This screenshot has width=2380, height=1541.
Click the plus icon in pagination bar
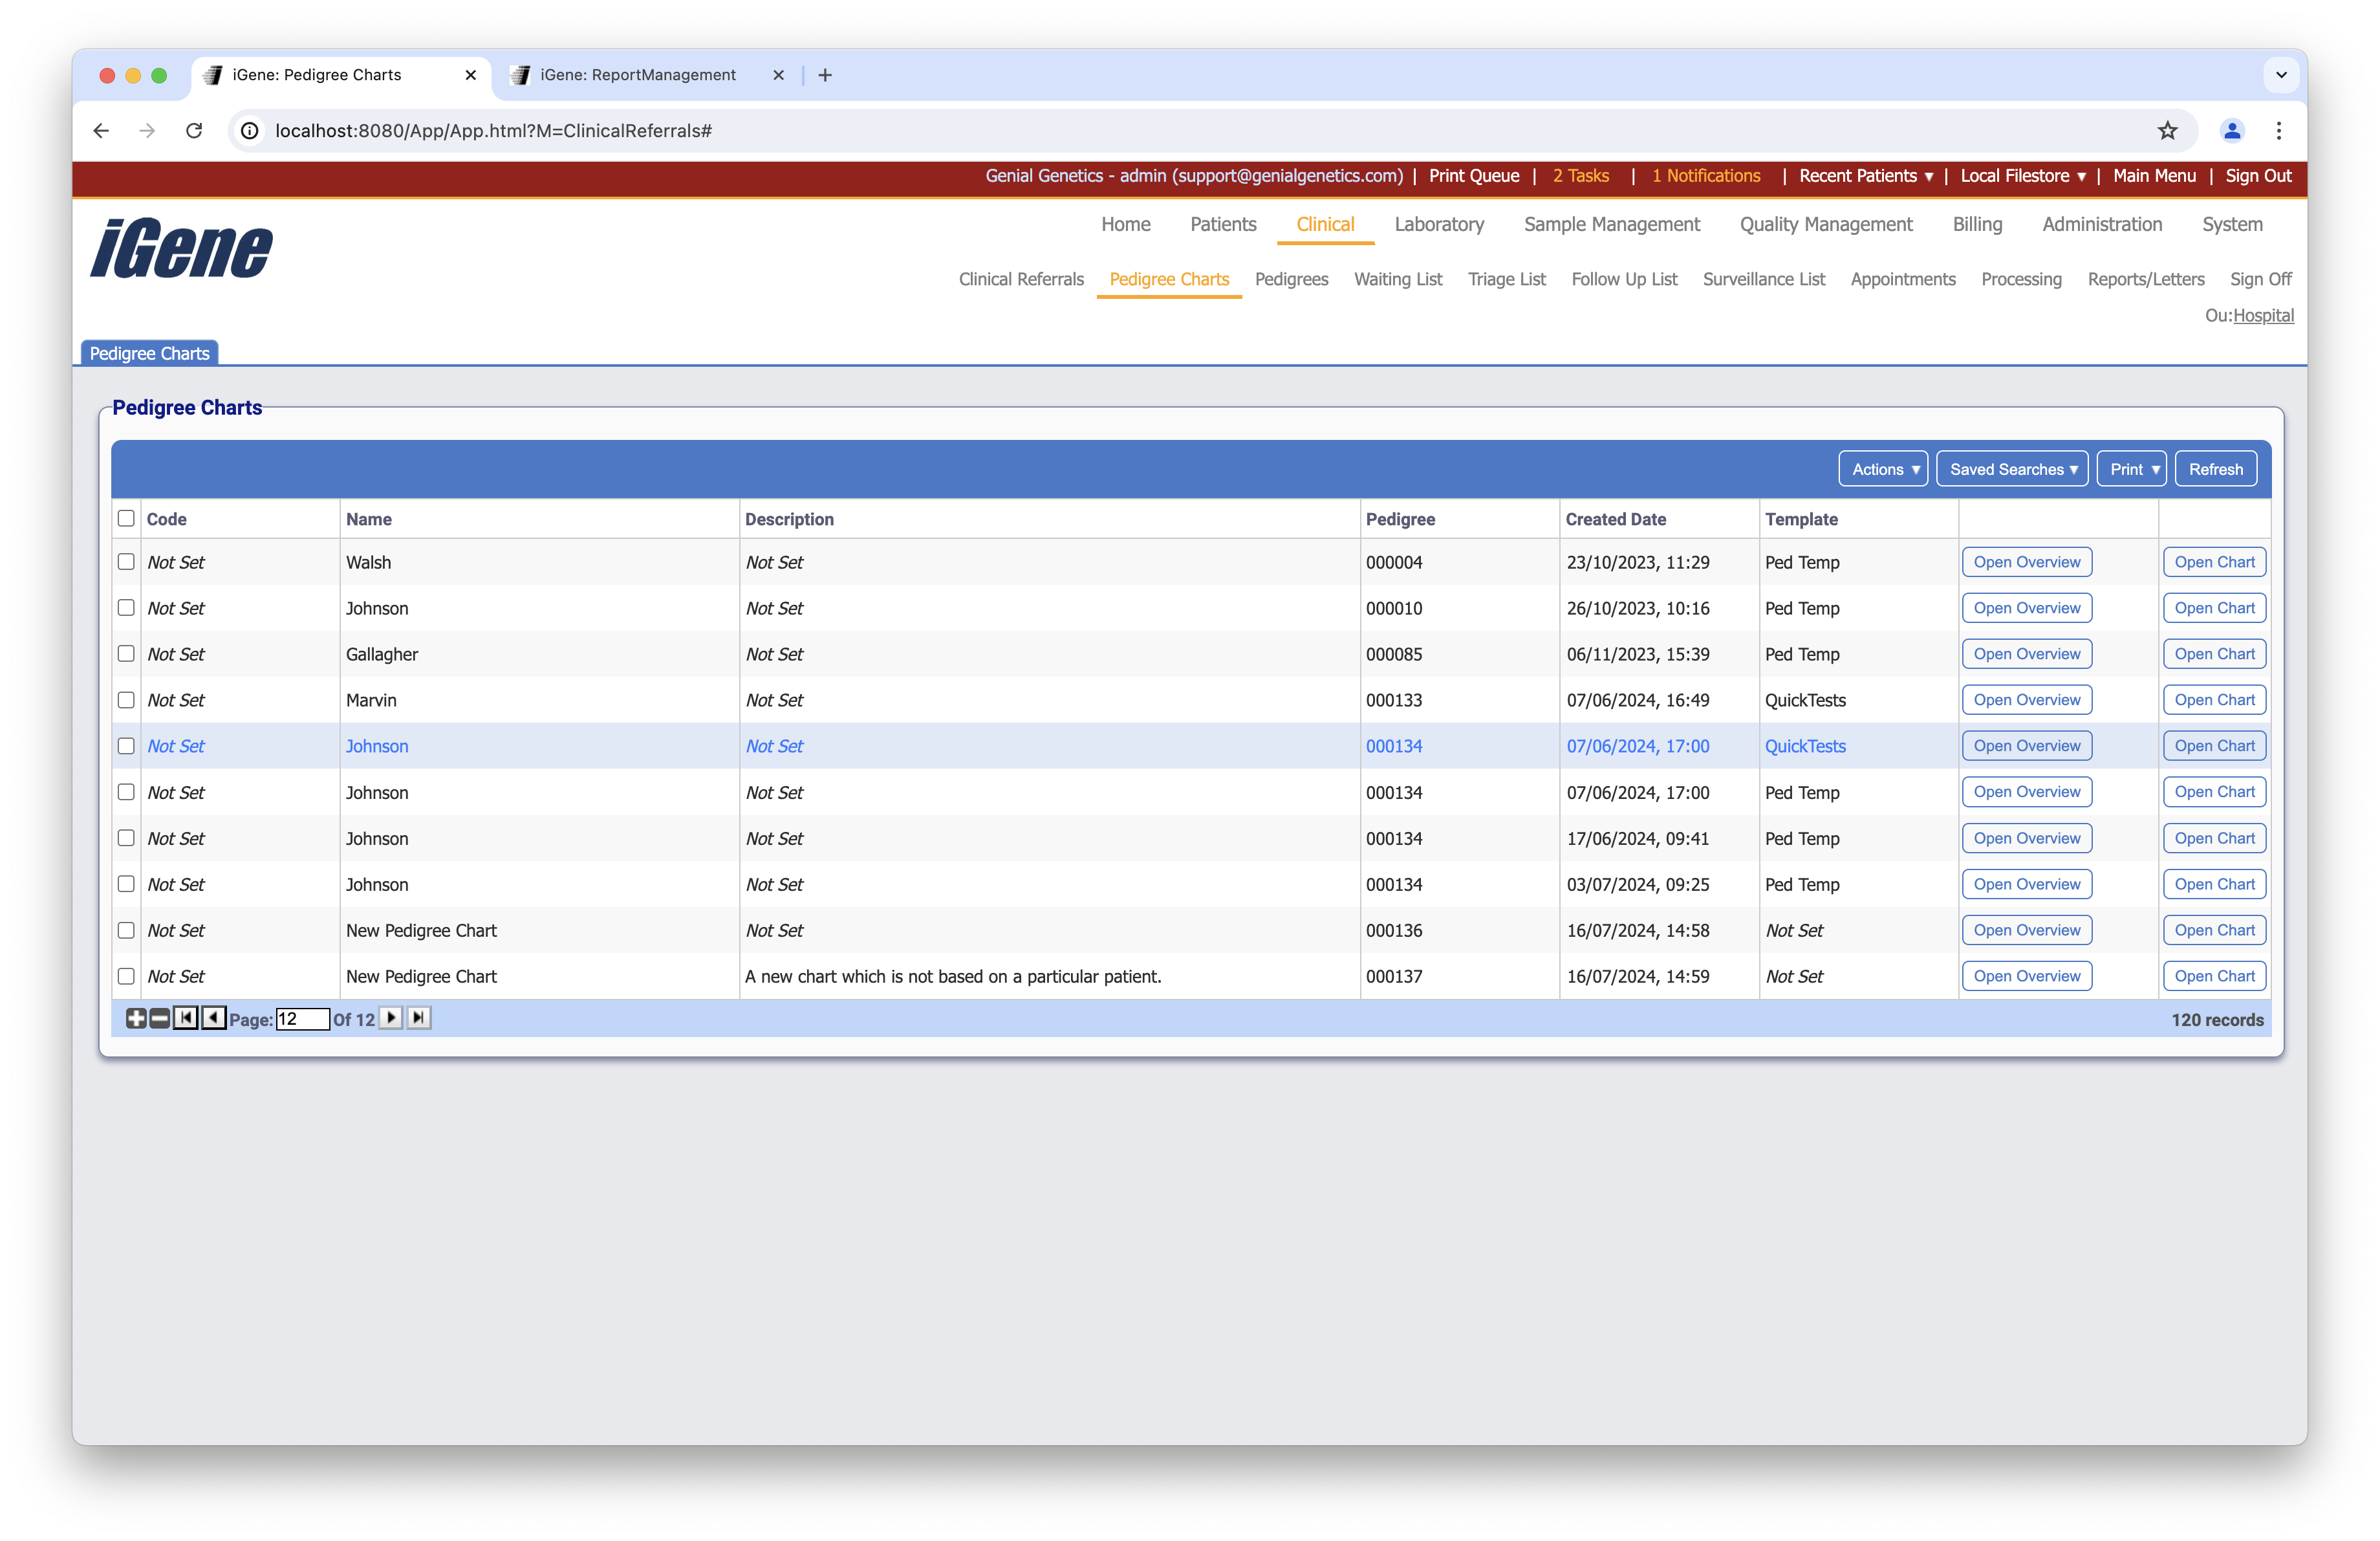136,1018
